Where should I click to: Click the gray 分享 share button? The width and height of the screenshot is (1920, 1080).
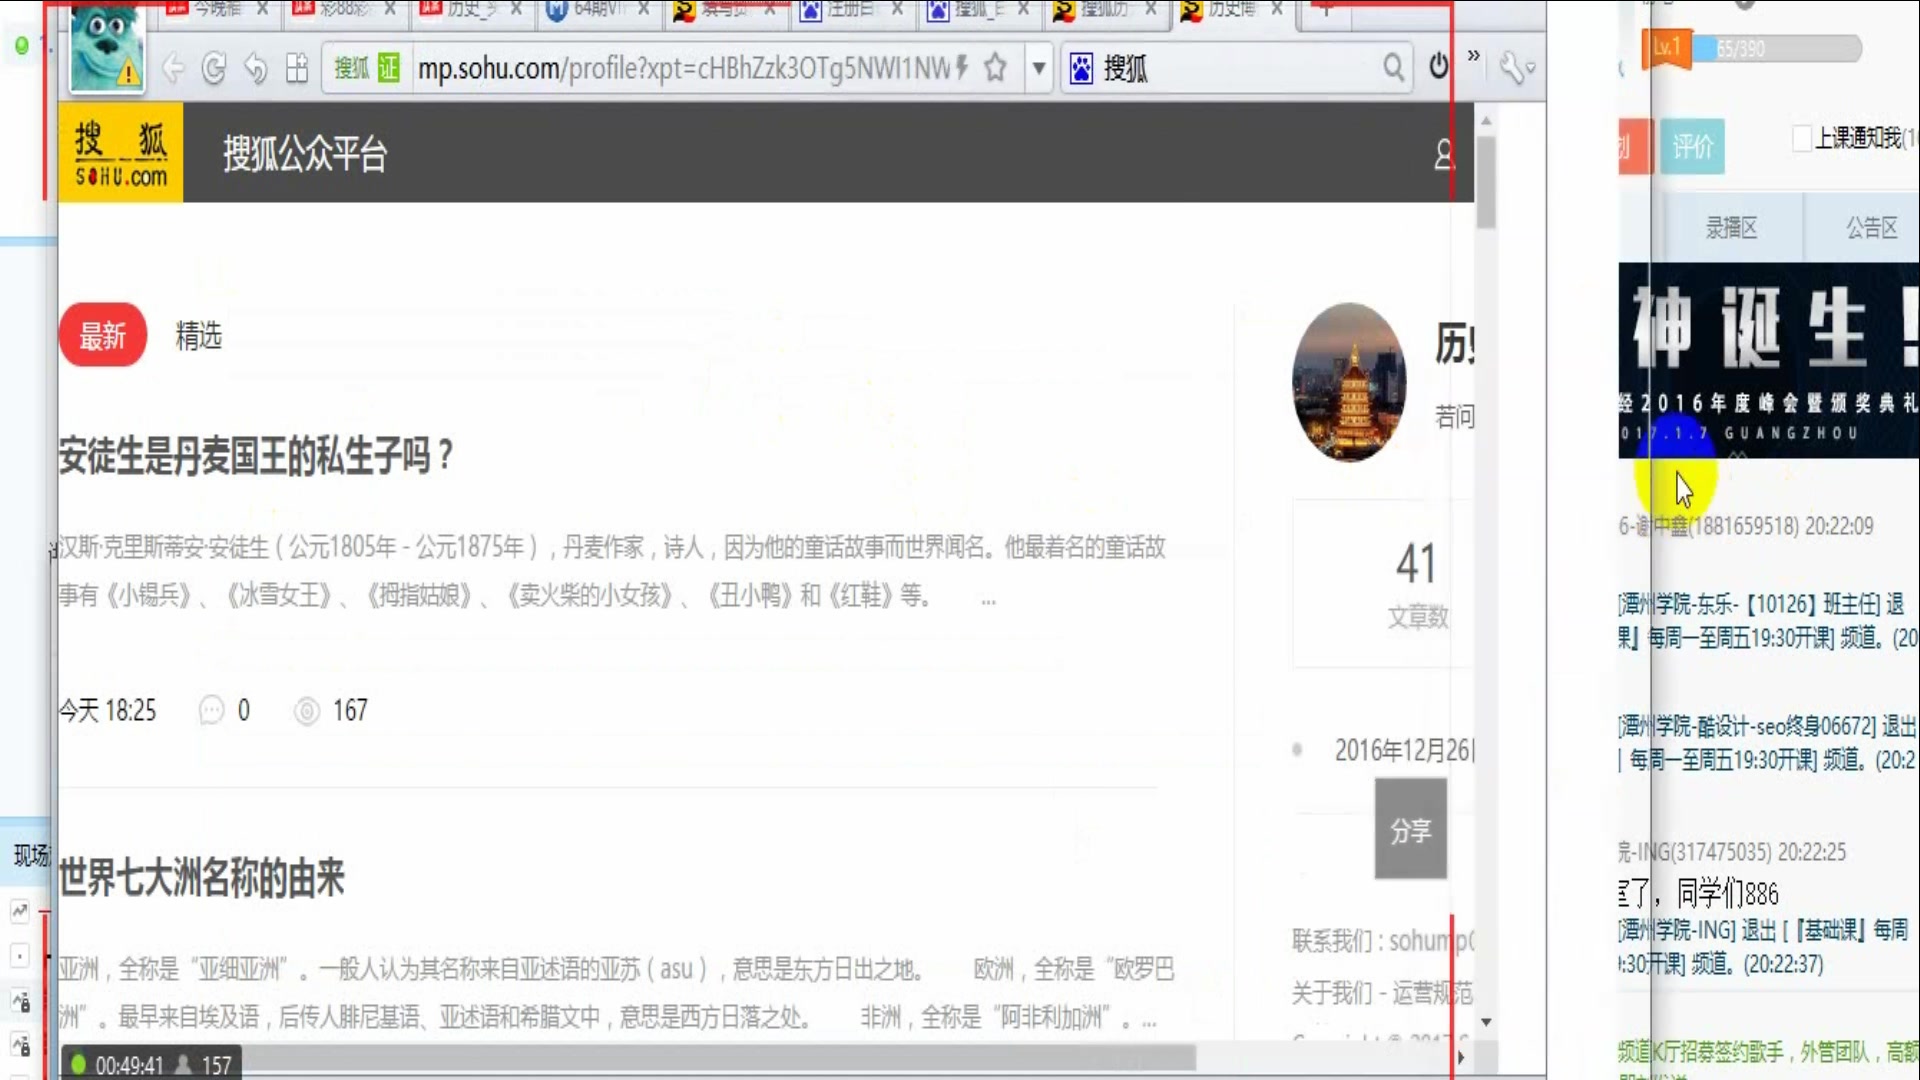(1411, 829)
